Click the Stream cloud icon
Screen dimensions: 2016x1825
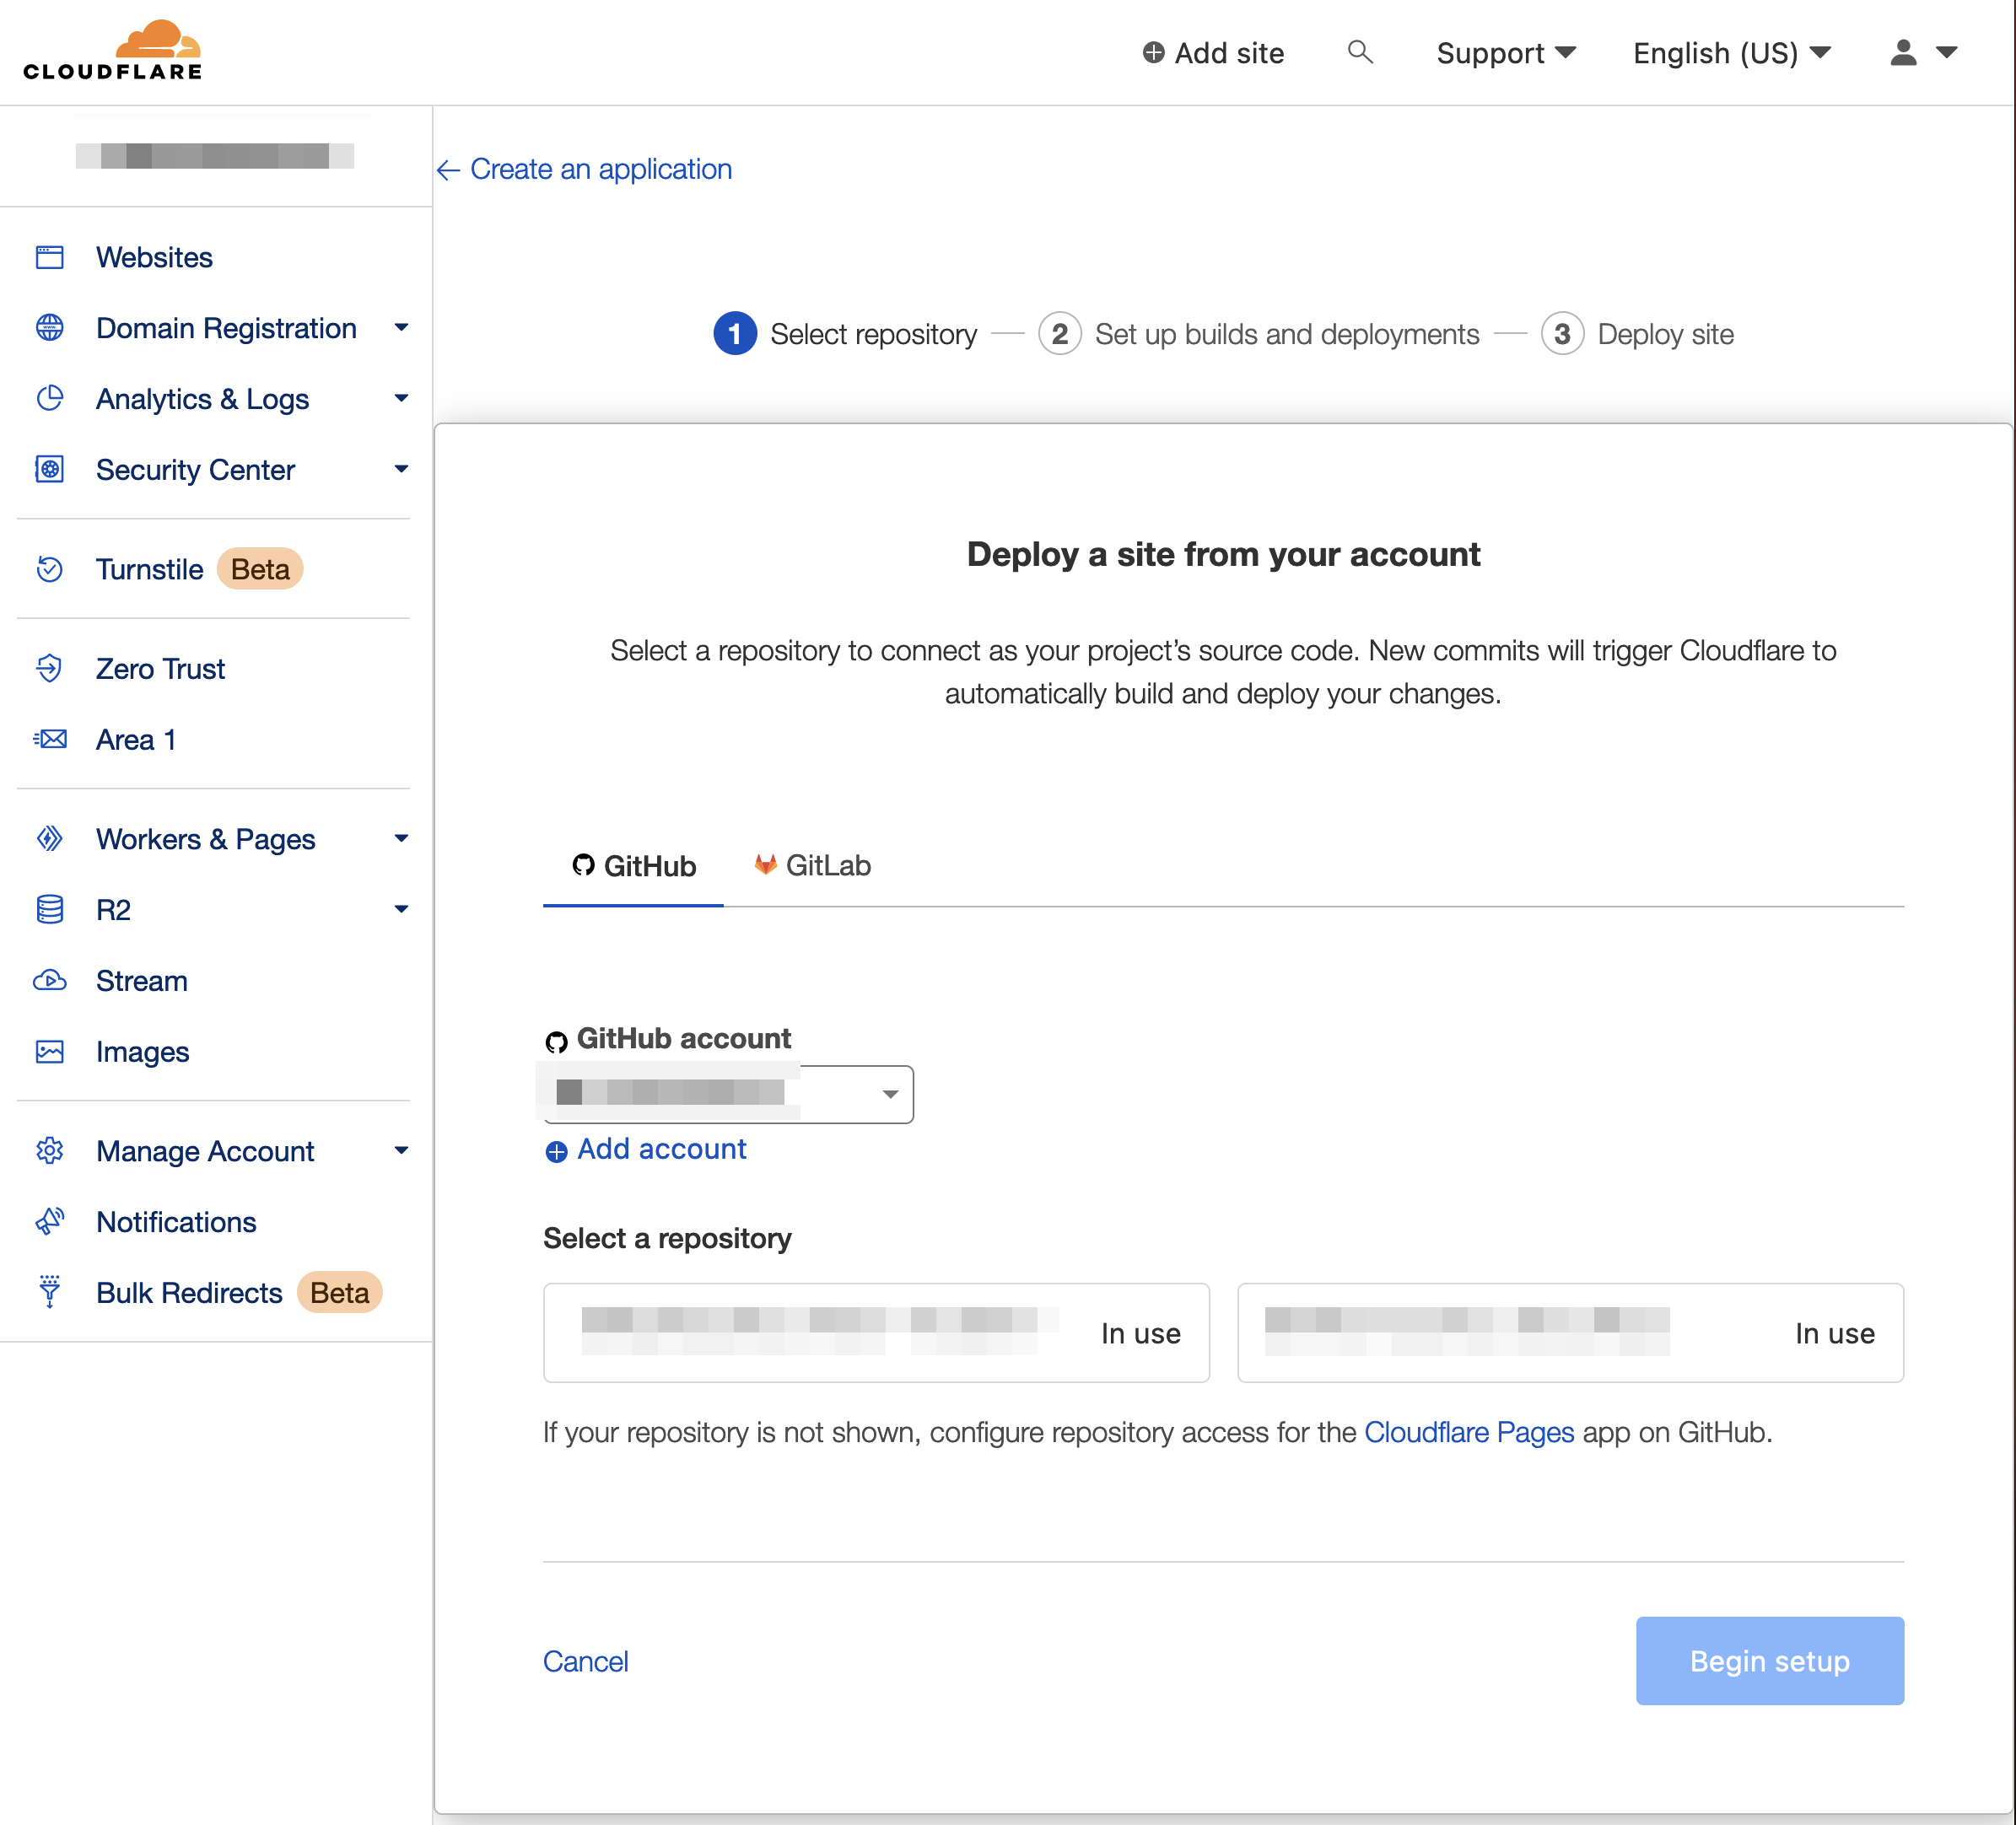point(50,980)
